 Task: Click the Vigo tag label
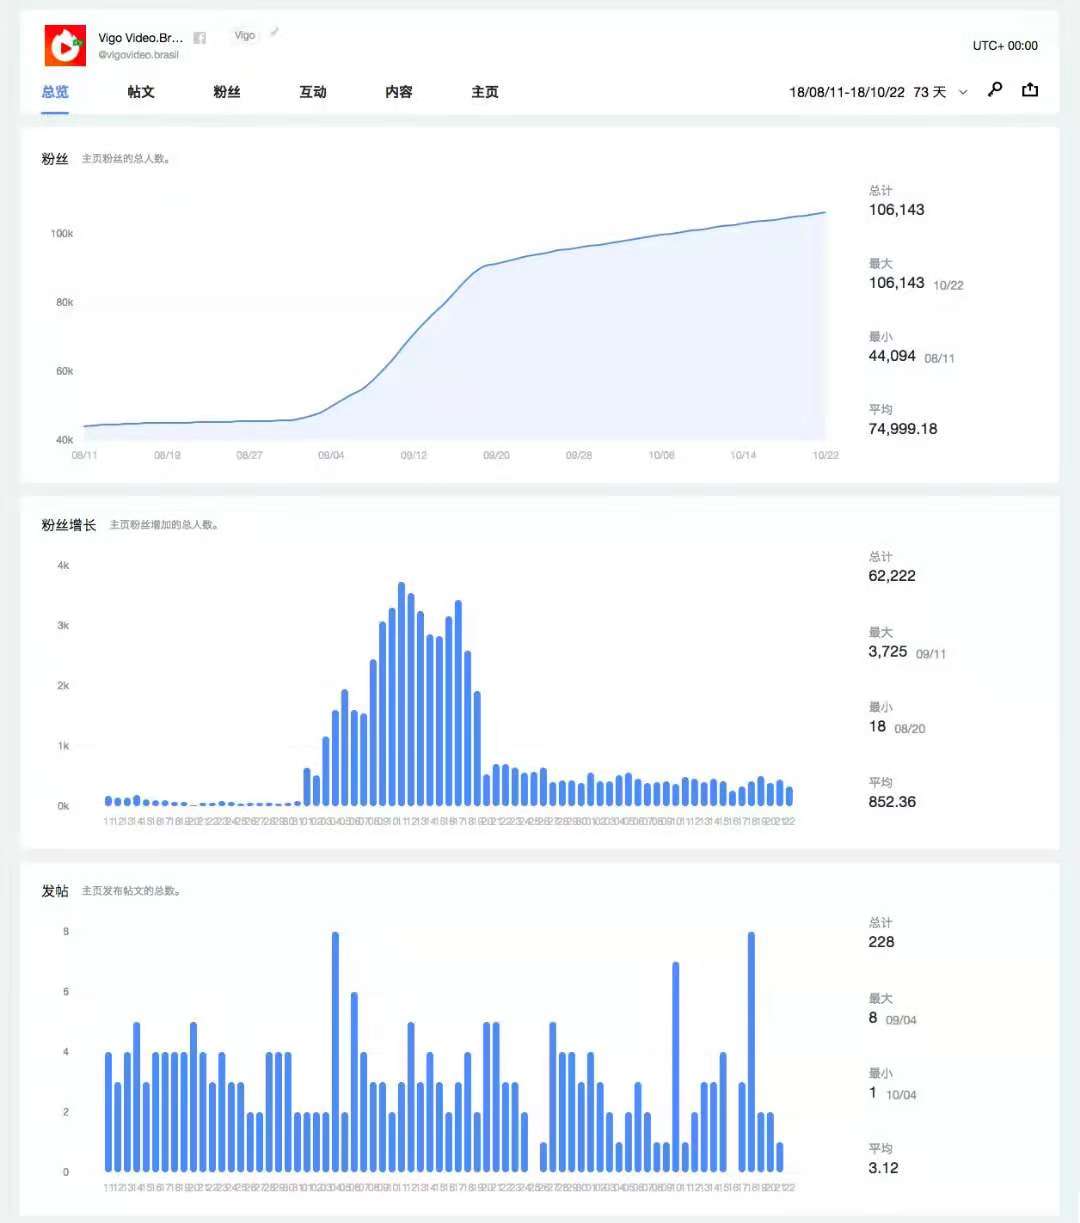[x=245, y=36]
